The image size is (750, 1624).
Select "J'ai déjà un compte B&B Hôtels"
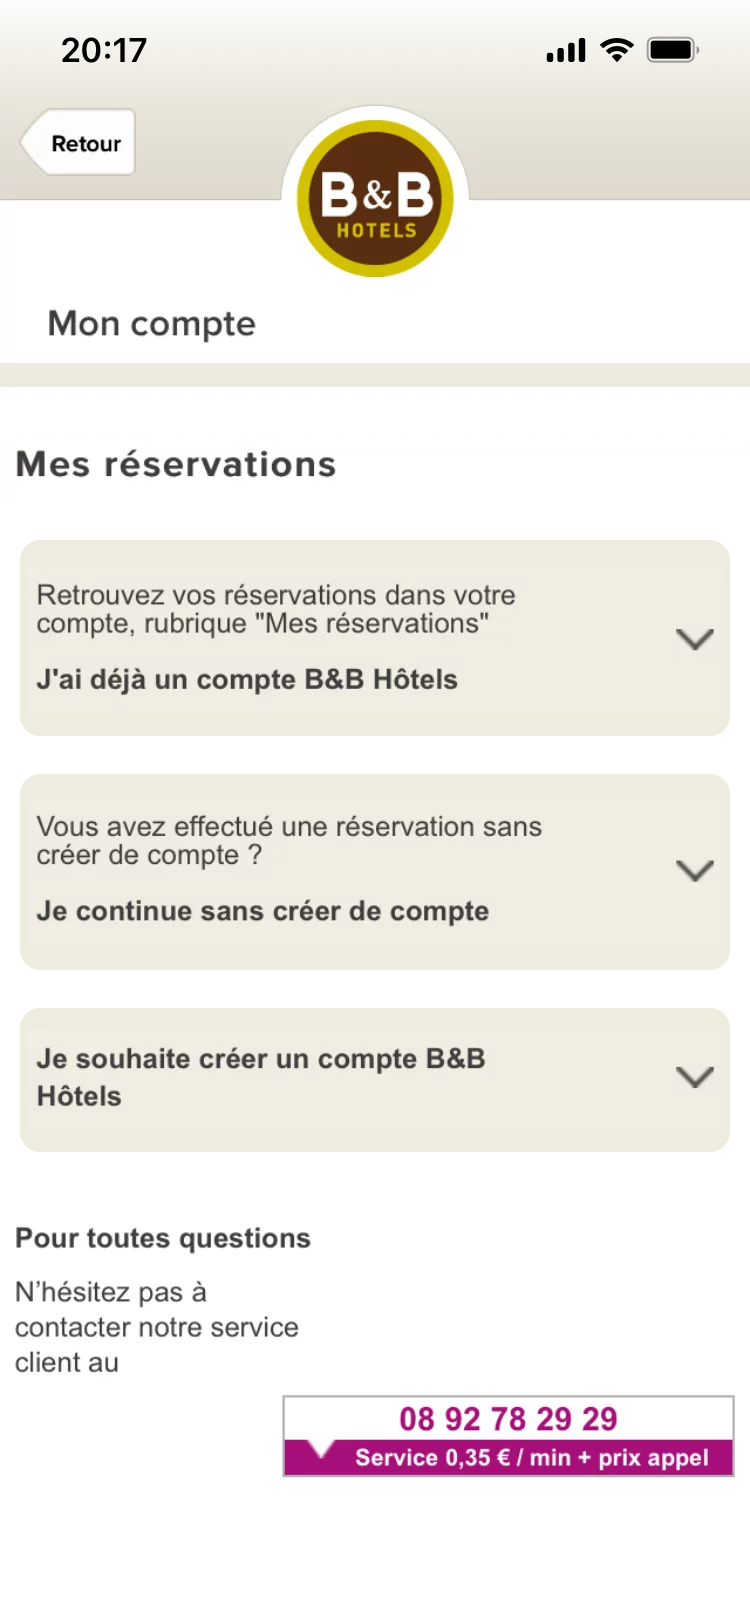tap(247, 680)
